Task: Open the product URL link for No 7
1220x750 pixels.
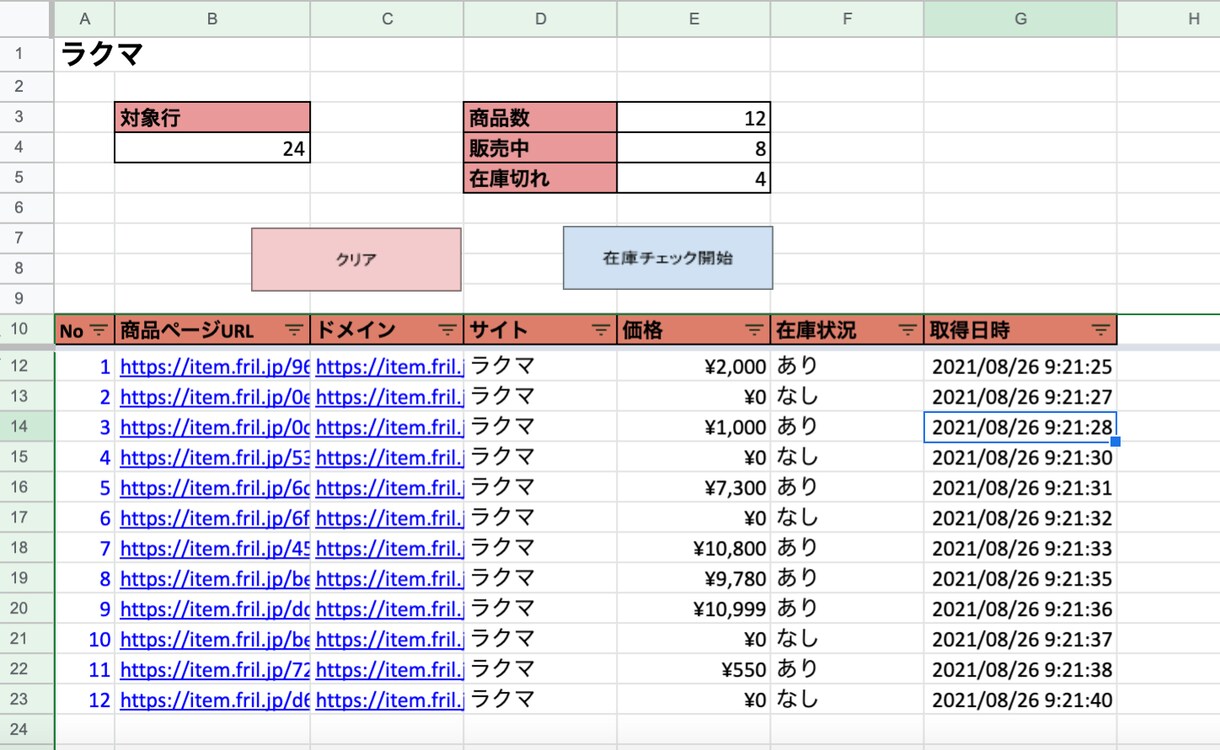Action: point(215,549)
